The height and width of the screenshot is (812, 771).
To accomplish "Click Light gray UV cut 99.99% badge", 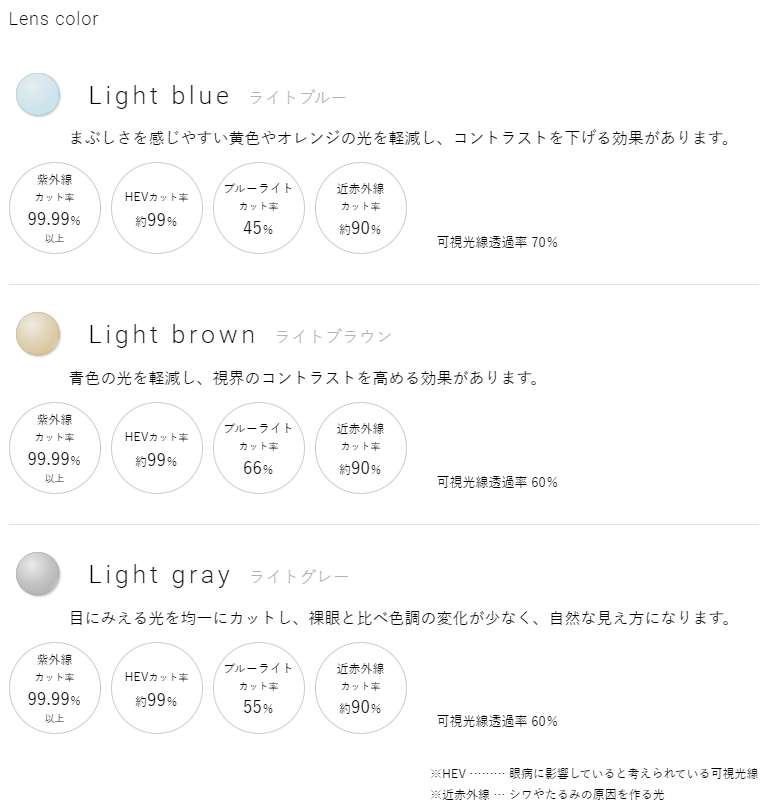I will click(54, 688).
